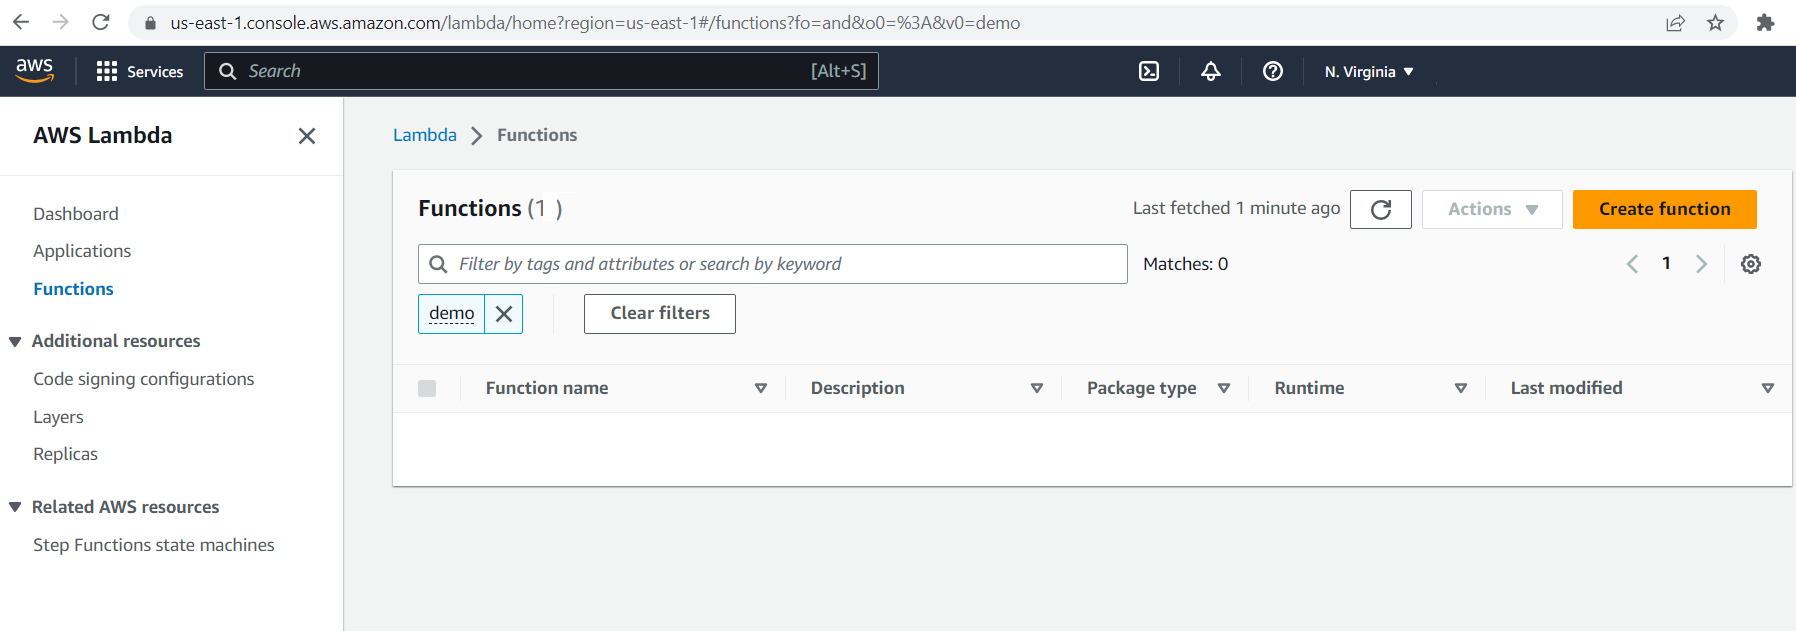Open the Actions dropdown
Screen dimensions: 1796x631
click(1491, 209)
